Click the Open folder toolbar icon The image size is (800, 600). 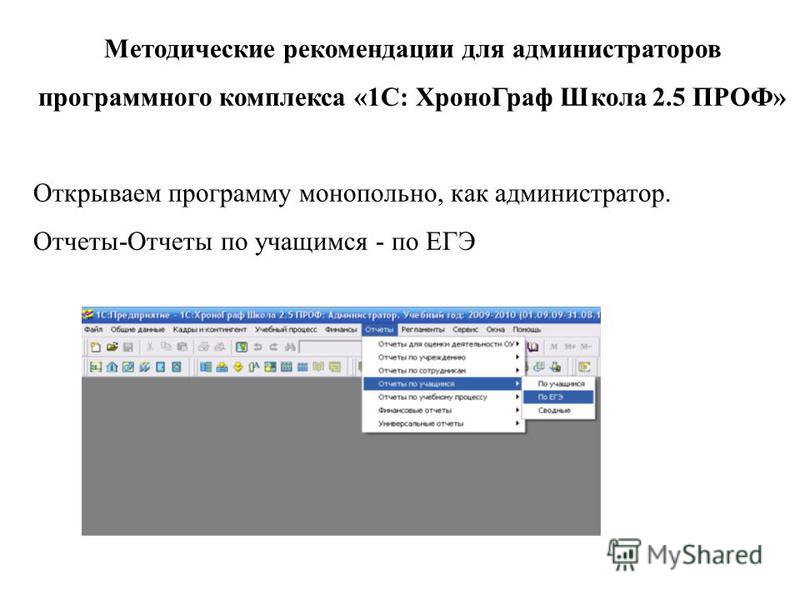point(112,347)
